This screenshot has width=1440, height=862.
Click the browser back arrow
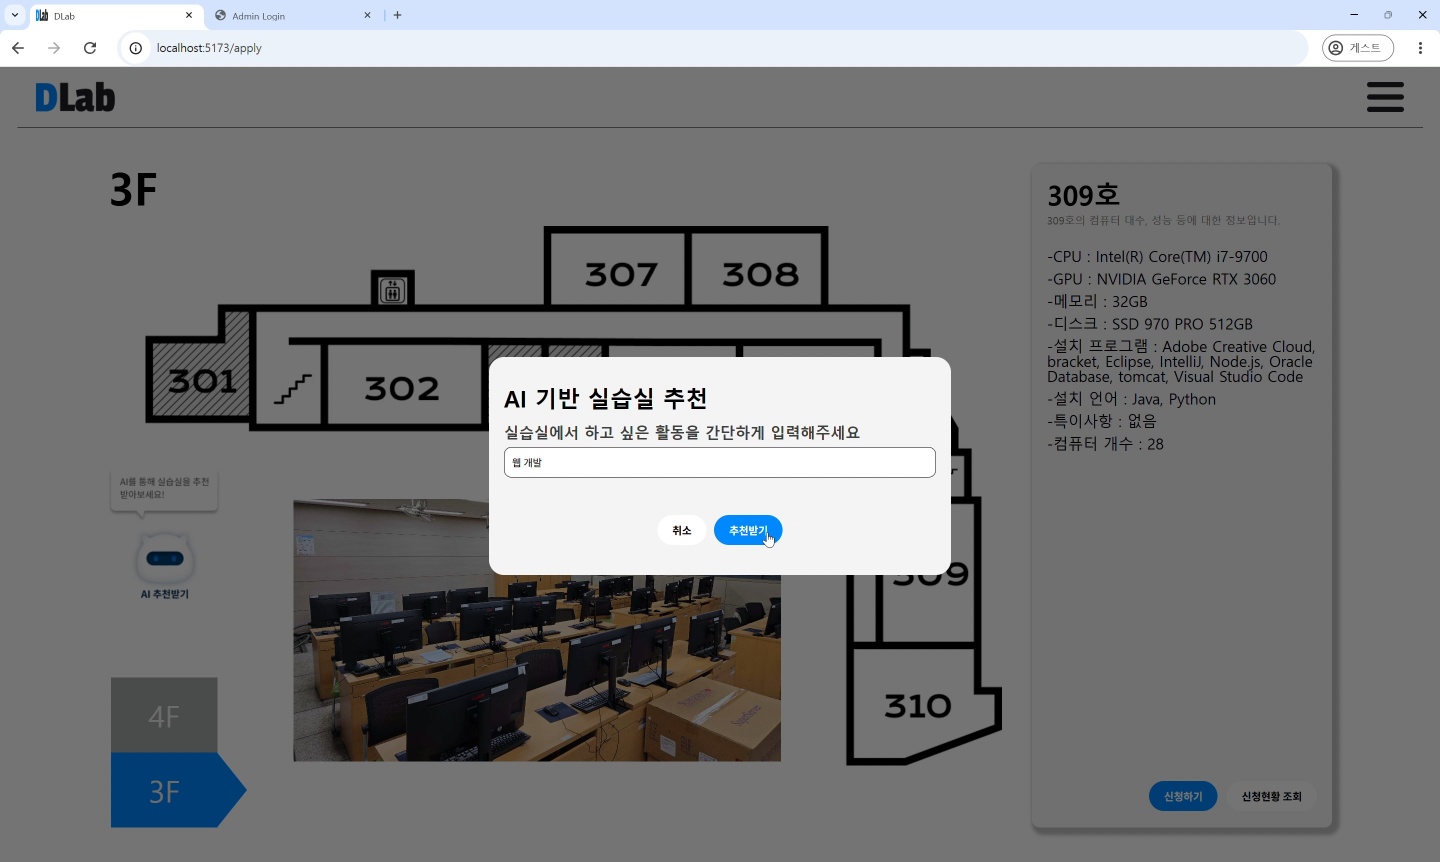coord(18,48)
